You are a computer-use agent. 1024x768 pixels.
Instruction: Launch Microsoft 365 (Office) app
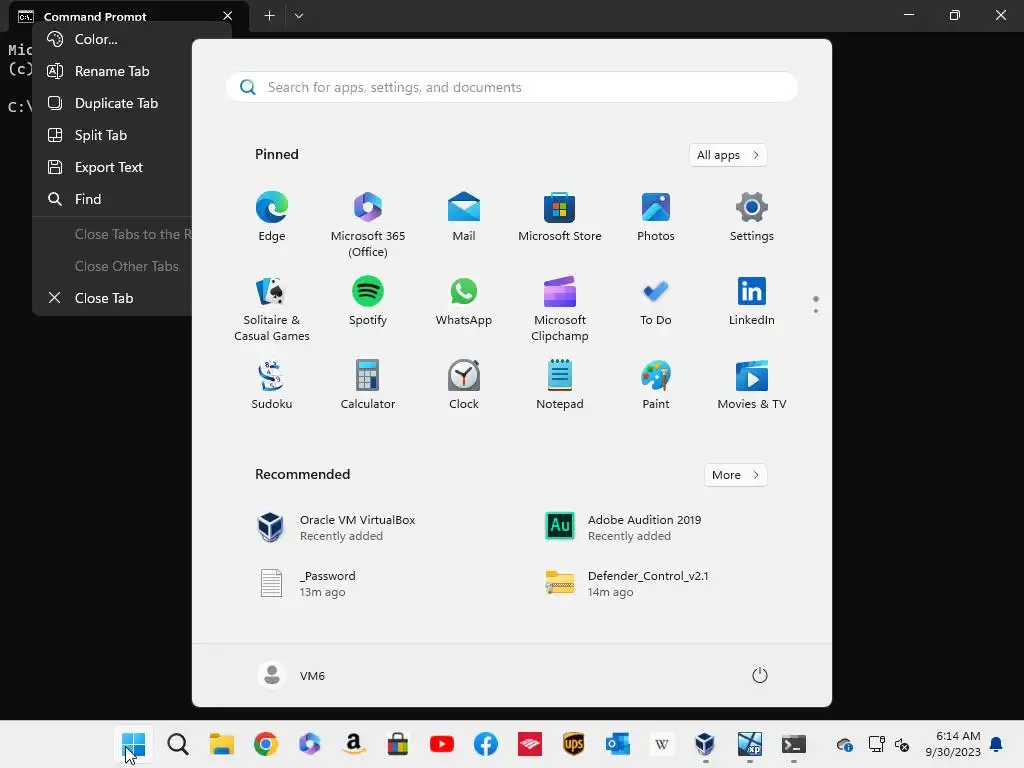[x=368, y=224]
